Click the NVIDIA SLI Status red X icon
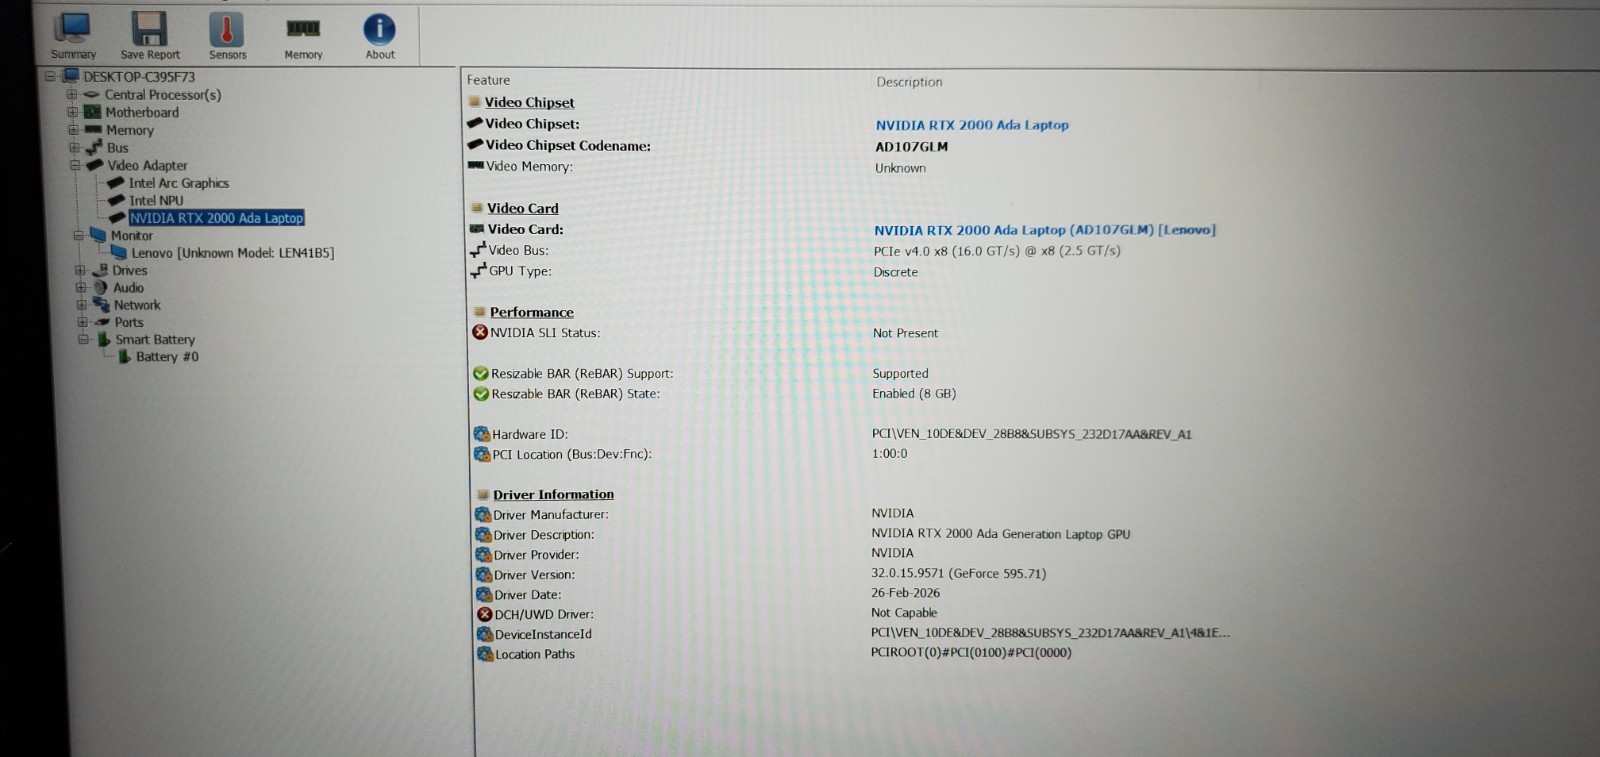This screenshot has width=1600, height=757. pos(480,332)
